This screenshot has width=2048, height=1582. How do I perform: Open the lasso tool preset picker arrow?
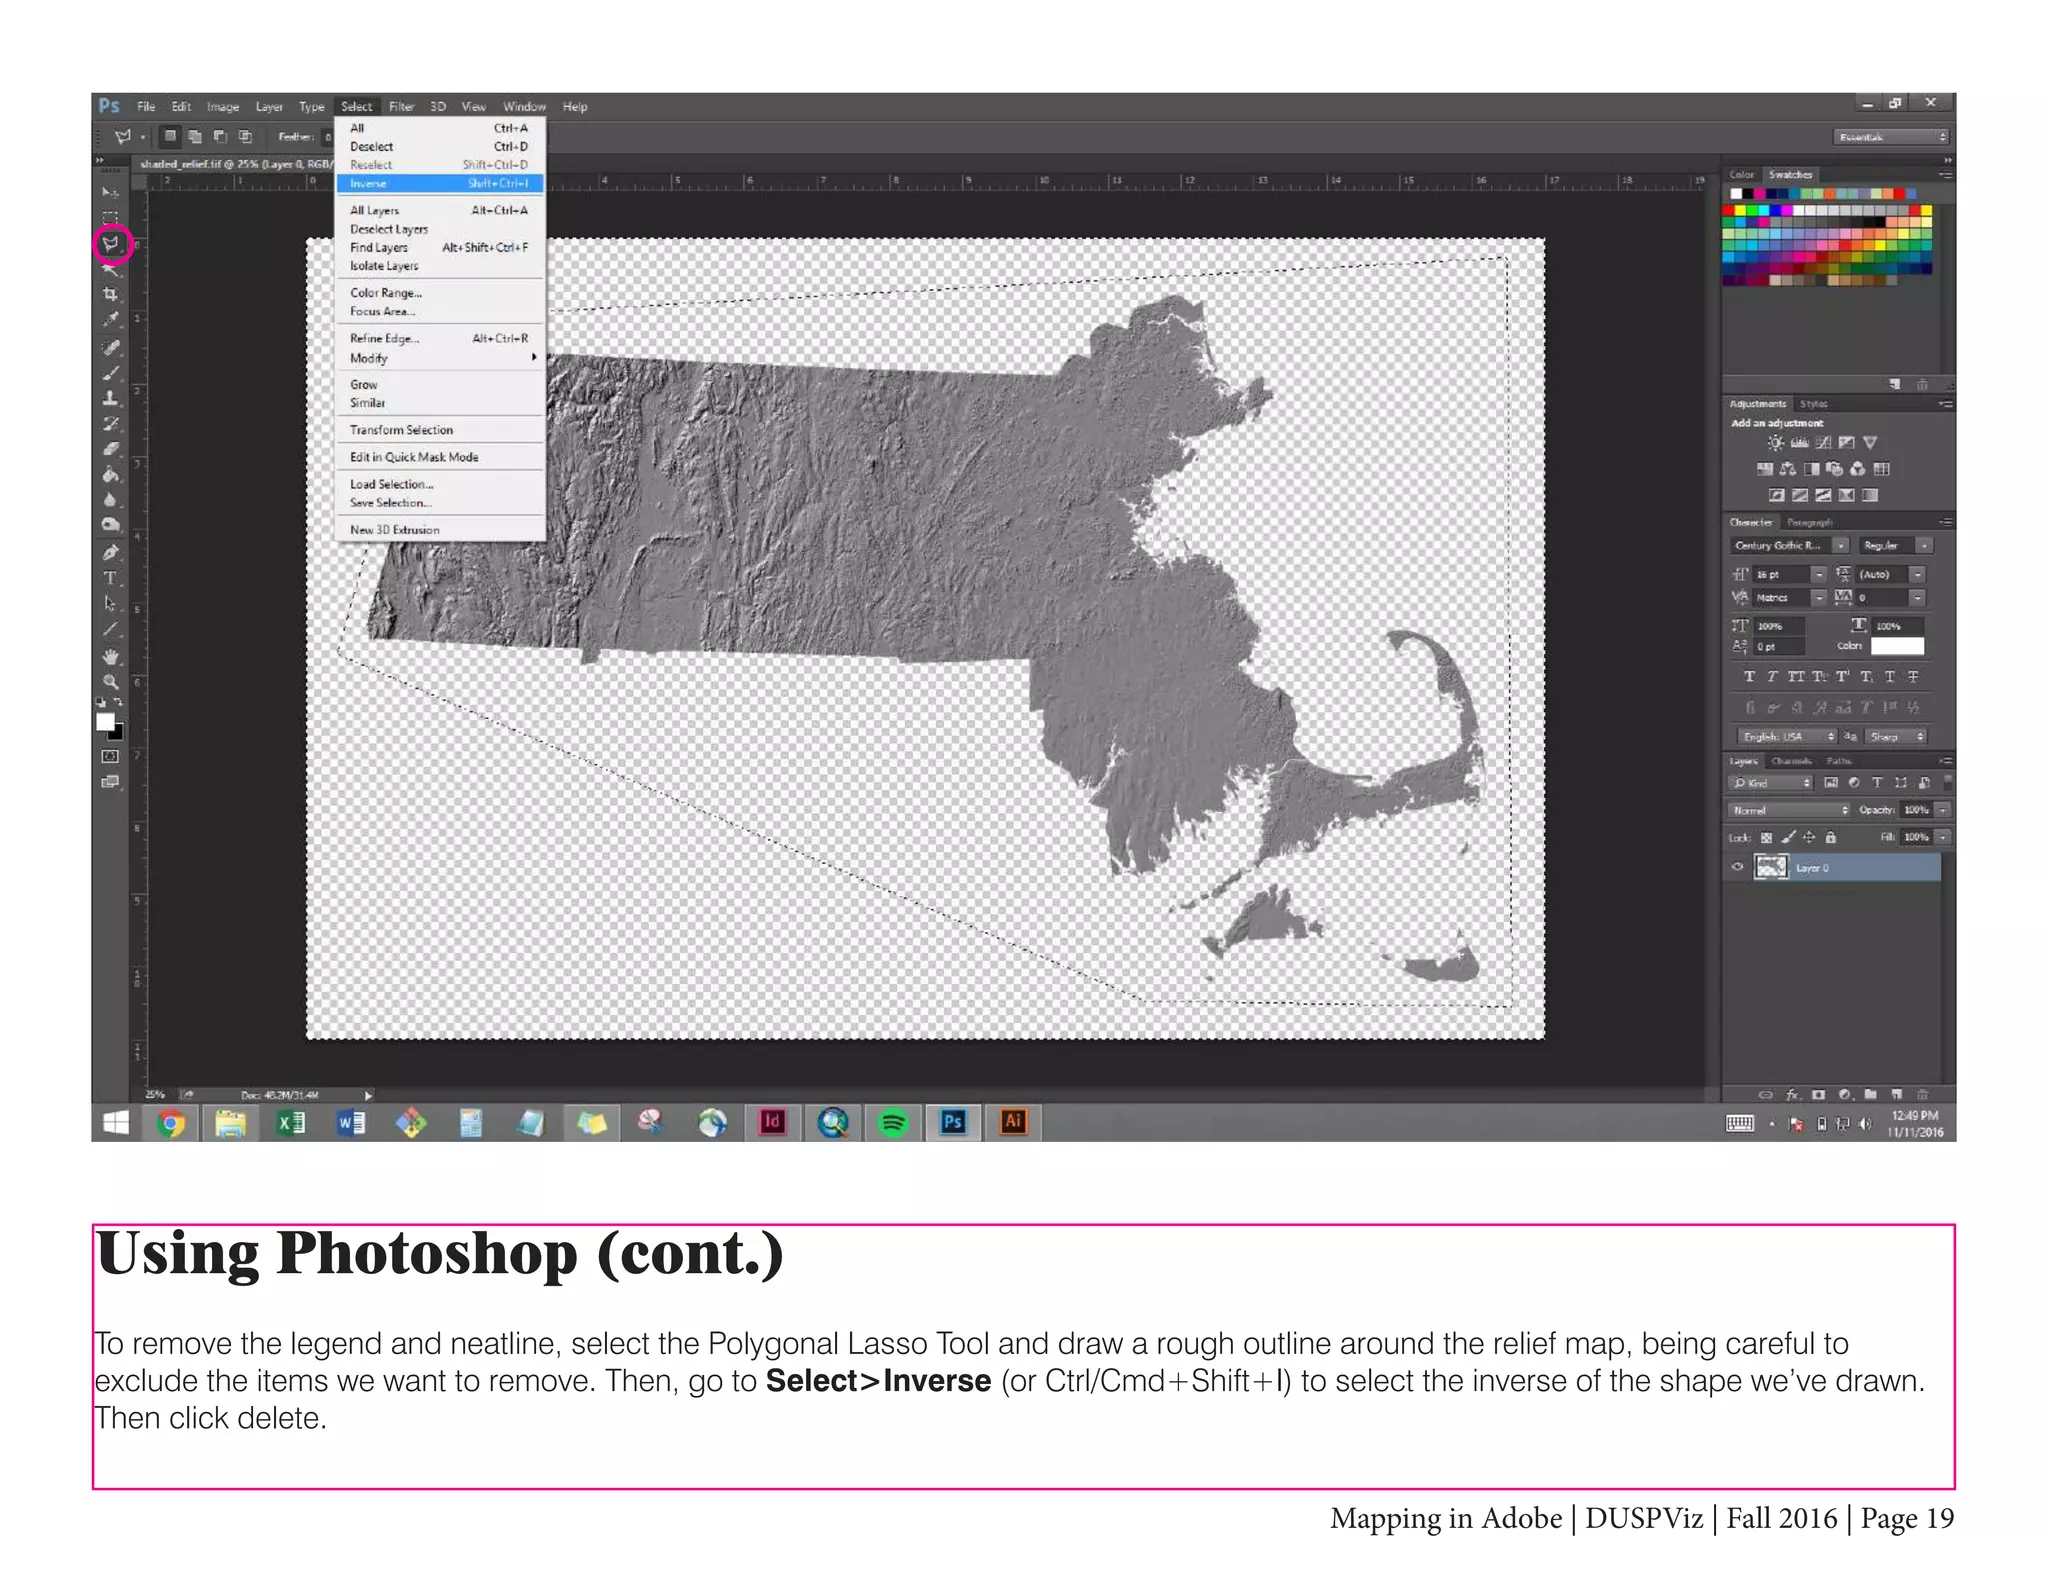click(143, 137)
